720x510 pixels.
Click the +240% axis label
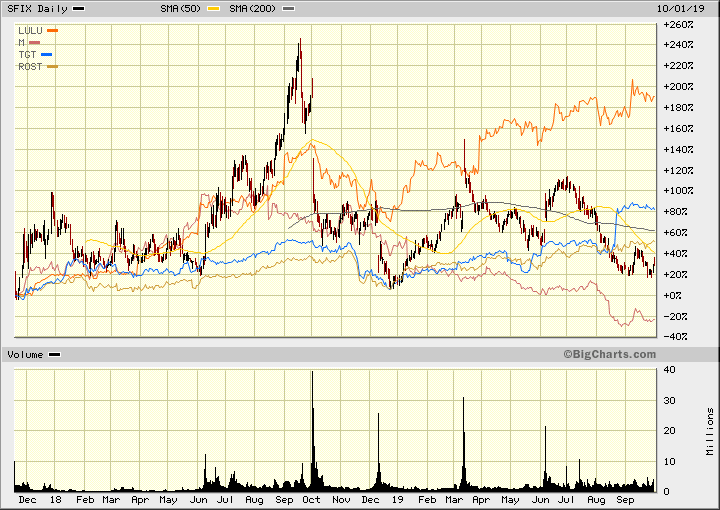pos(678,45)
